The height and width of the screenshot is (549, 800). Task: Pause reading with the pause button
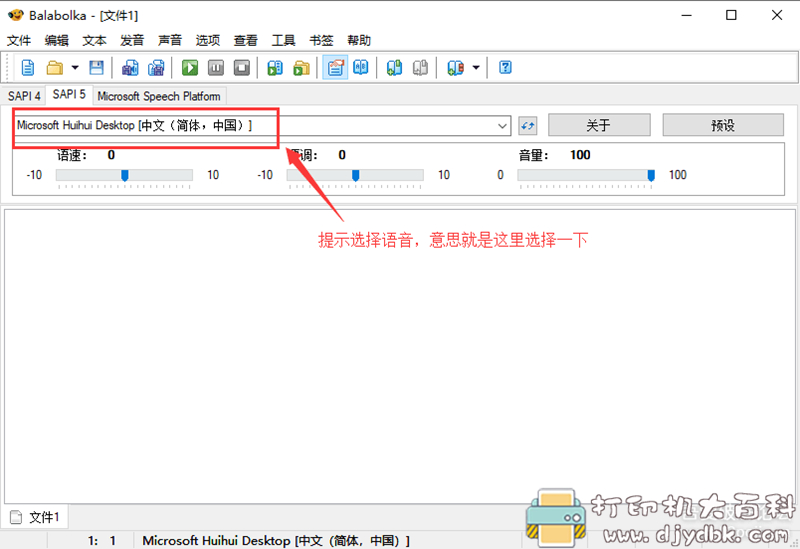[216, 67]
